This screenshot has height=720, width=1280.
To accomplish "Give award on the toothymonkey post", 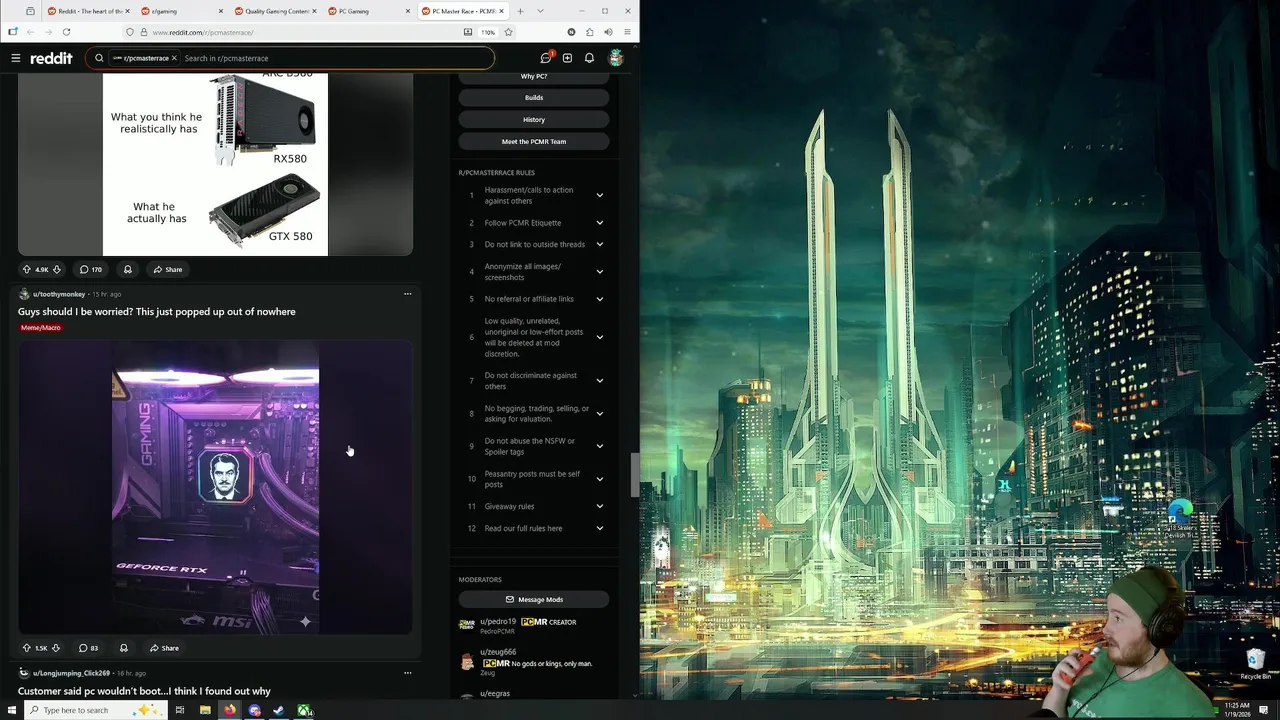I will 123,648.
